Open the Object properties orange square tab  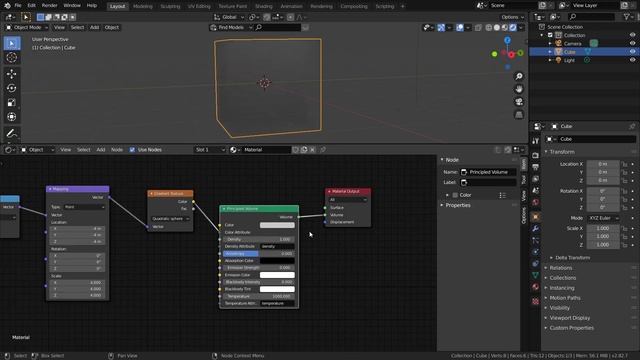[x=536, y=217]
